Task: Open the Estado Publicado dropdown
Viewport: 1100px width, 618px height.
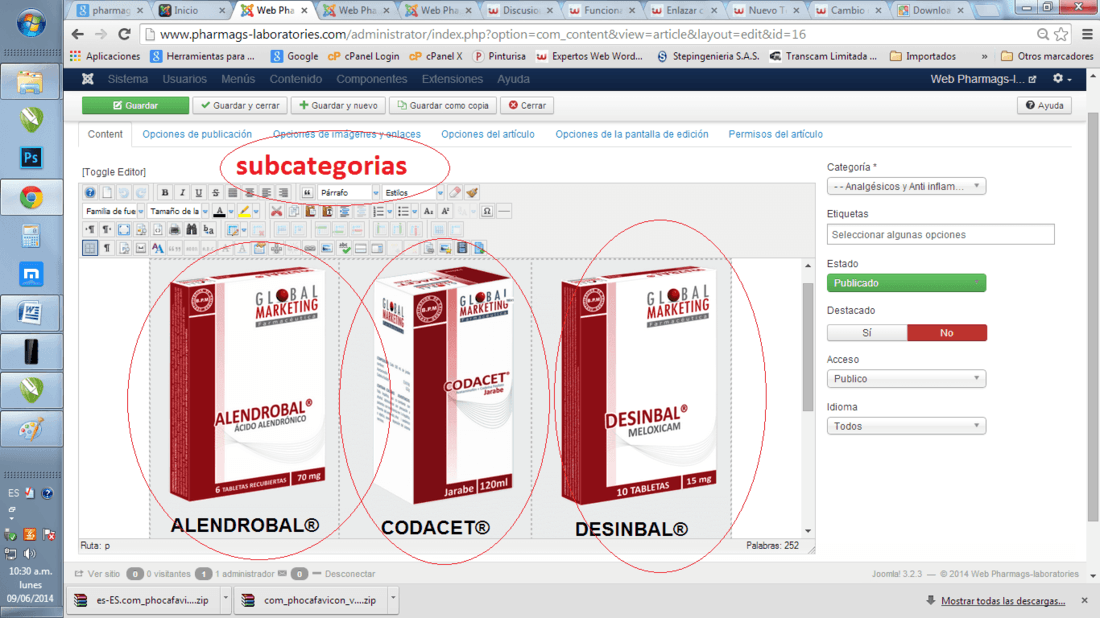Action: pyautogui.click(x=906, y=283)
